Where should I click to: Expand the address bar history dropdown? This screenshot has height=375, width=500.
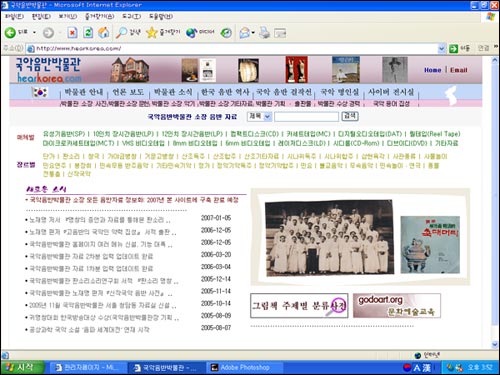442,49
